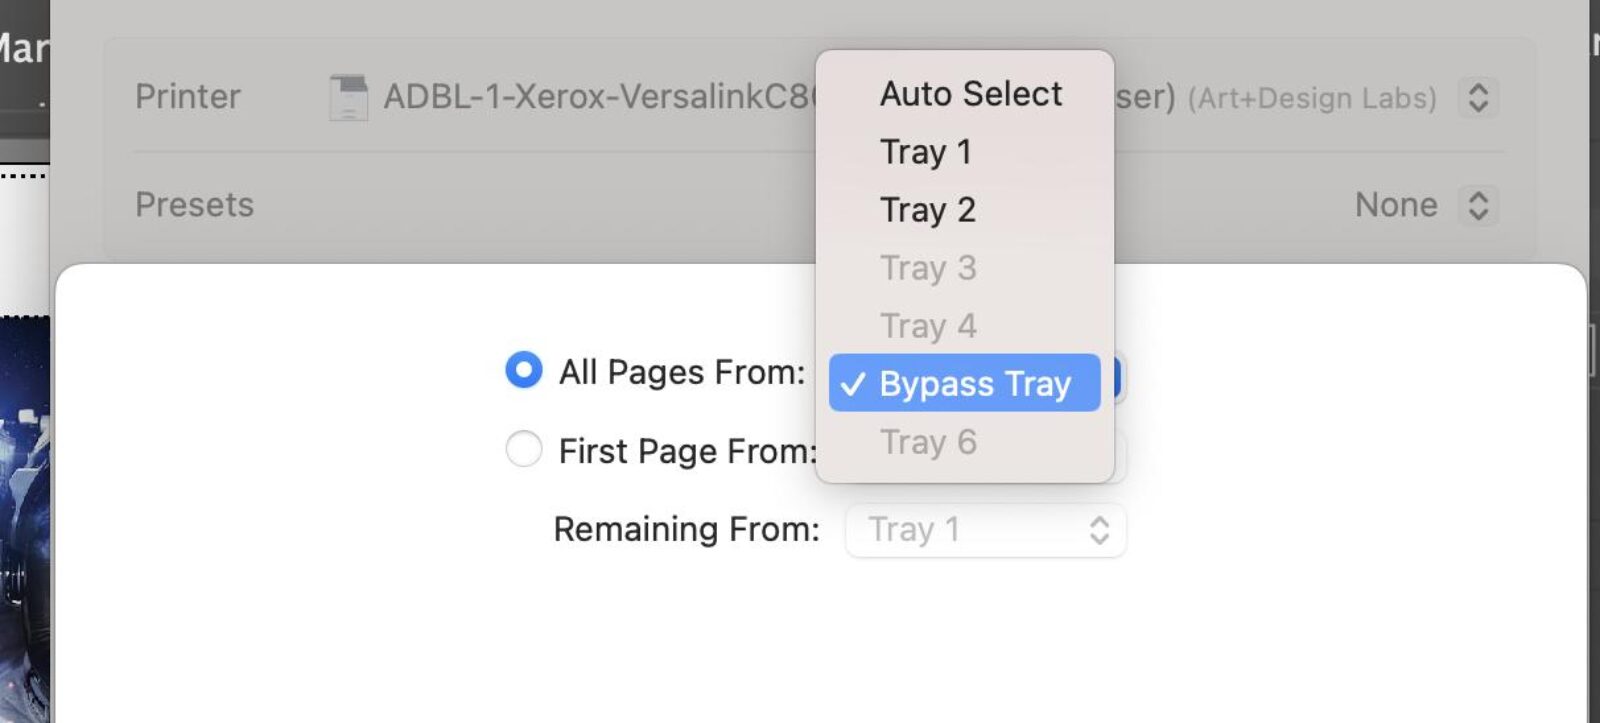Click the Art+Design Labs location text
This screenshot has width=1600, height=723.
tap(1312, 98)
